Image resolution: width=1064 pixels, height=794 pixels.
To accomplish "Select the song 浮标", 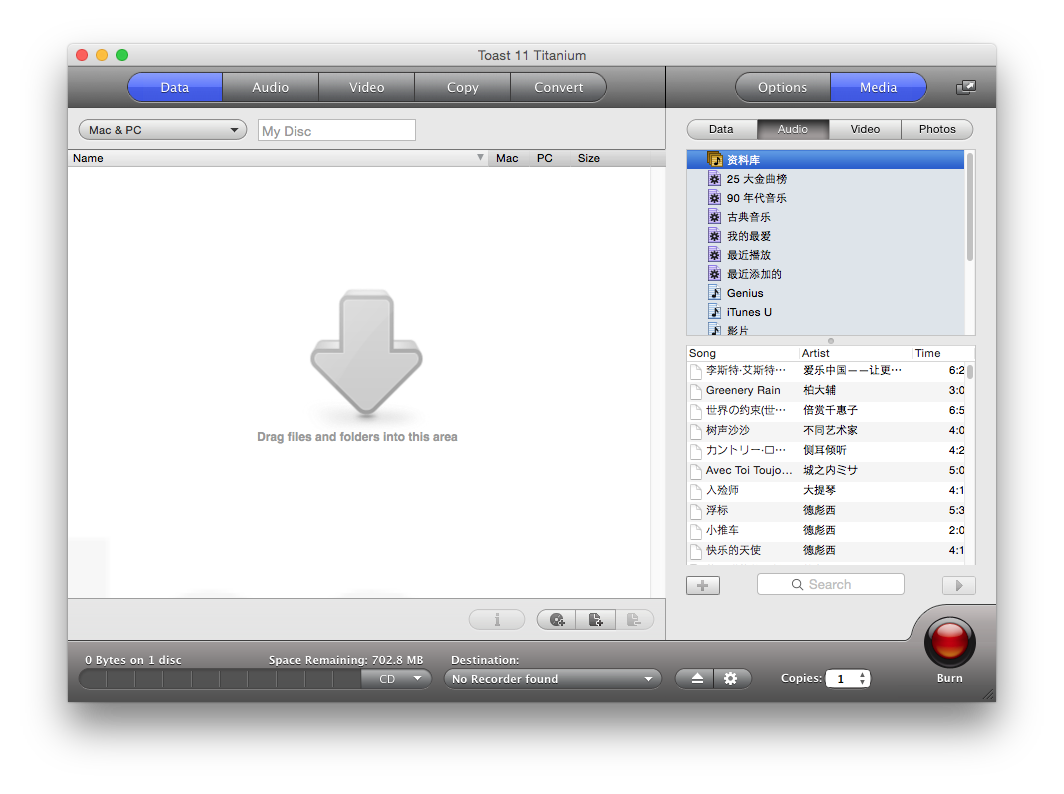I will coord(717,510).
